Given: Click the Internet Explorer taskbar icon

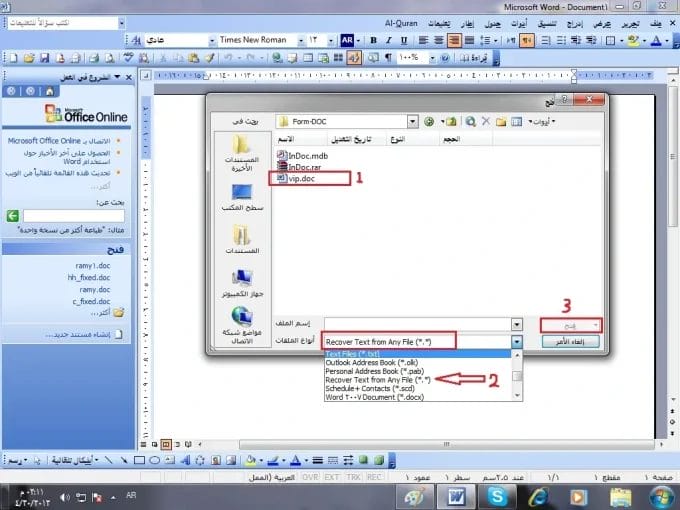Looking at the screenshot, I should click(x=539, y=496).
